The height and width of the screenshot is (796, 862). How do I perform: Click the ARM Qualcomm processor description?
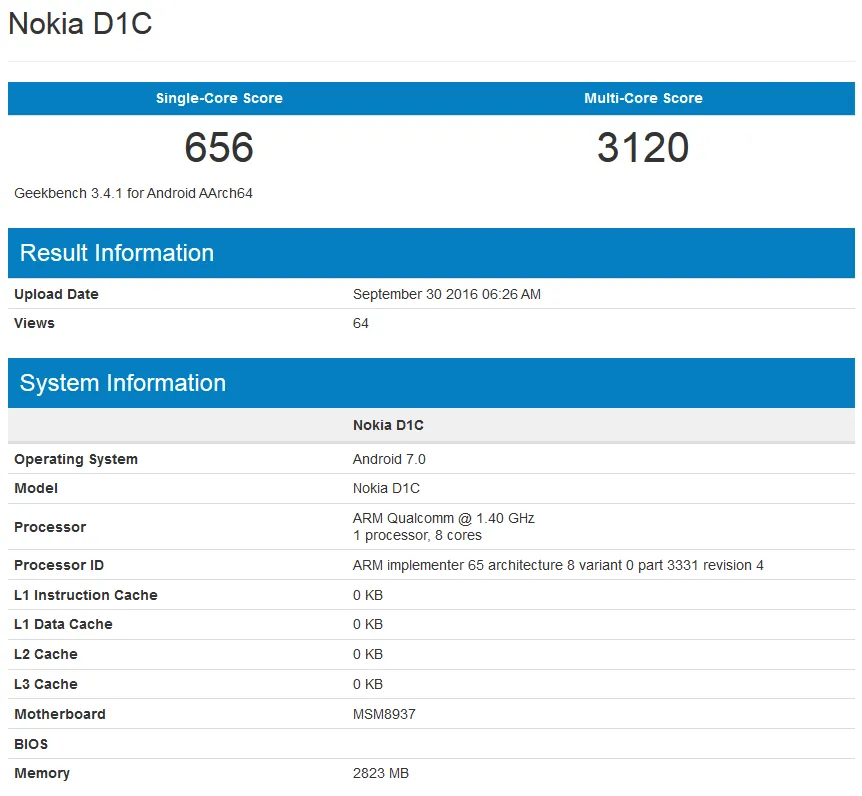[x=444, y=518]
